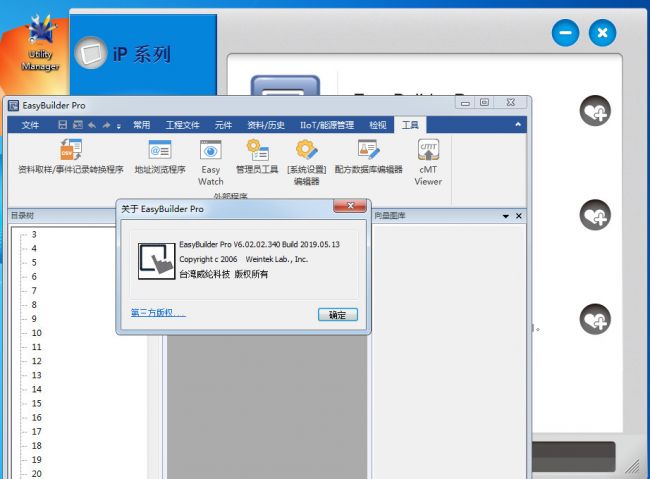650x479 pixels.
Task: Select tree item 8 in directory tree
Action: coord(34,305)
